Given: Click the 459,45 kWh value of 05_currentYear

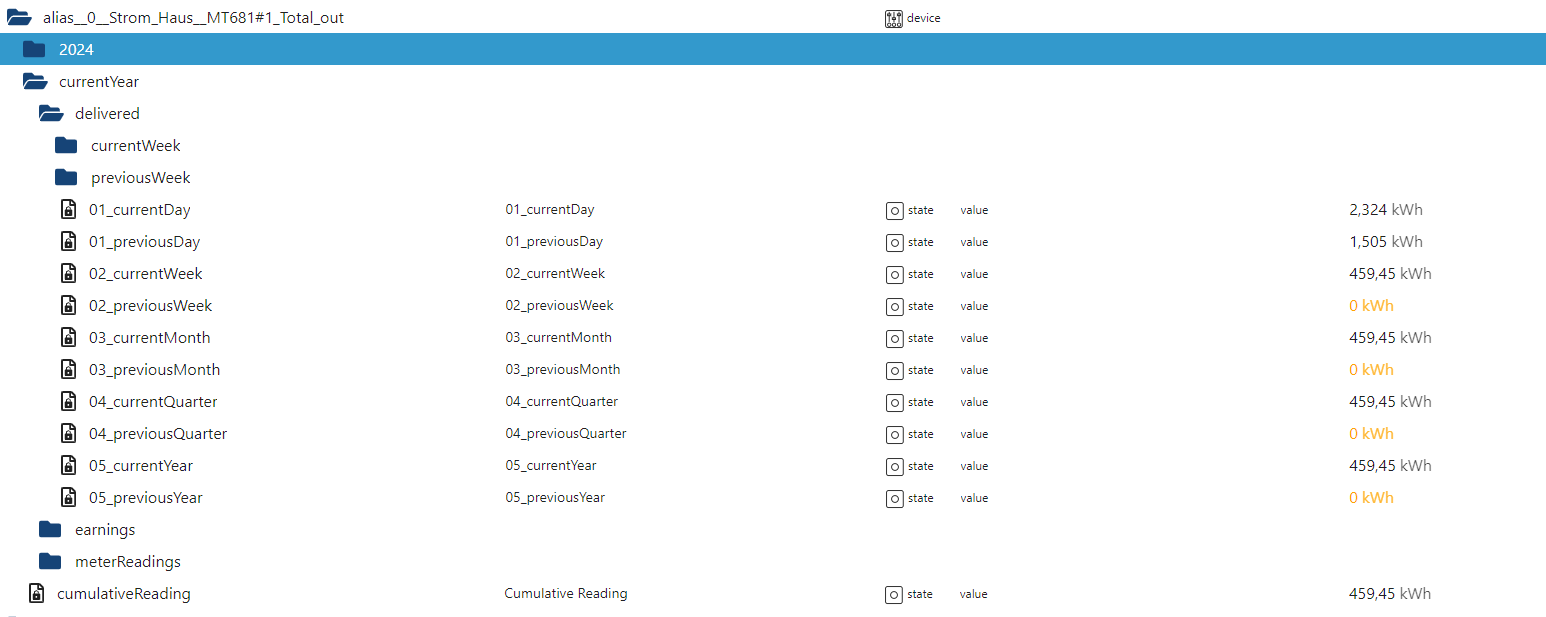Looking at the screenshot, I should click(1390, 466).
